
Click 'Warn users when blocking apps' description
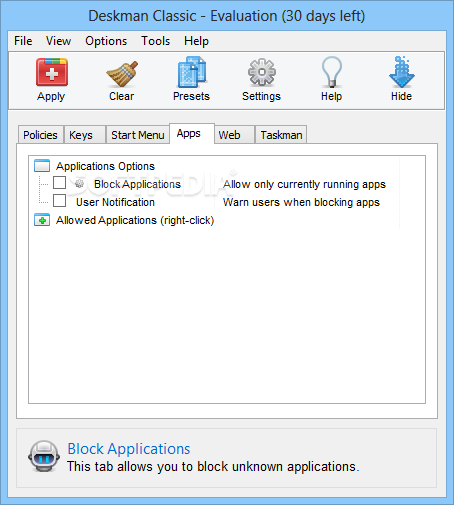[x=301, y=202]
